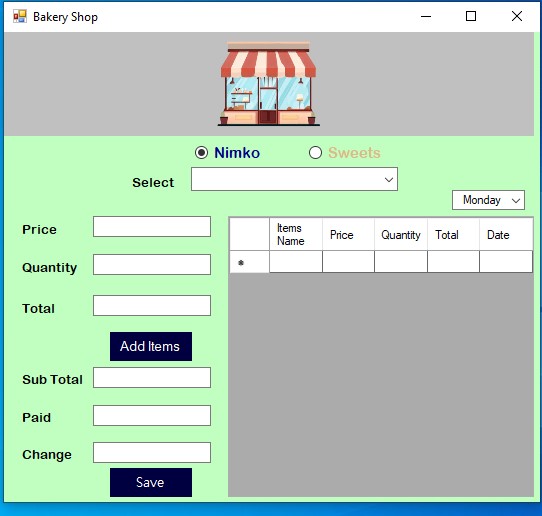Close the Bakery Shop window
This screenshot has height=516, width=542.
point(517,16)
